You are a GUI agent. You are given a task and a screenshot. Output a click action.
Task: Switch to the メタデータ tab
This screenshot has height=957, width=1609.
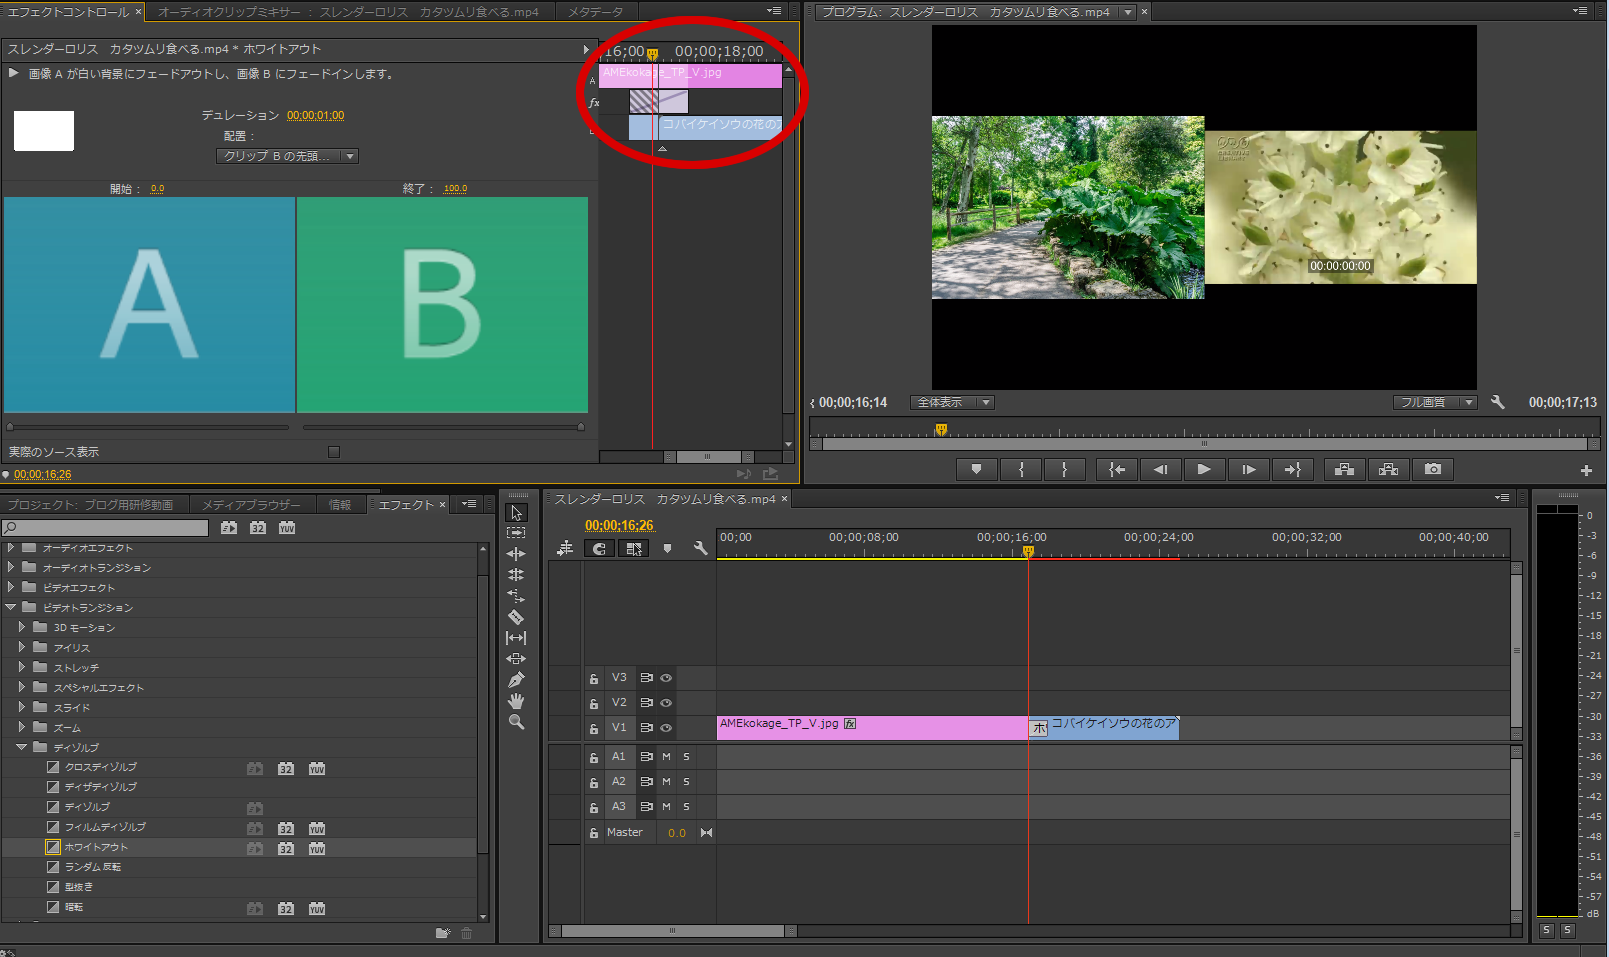595,12
